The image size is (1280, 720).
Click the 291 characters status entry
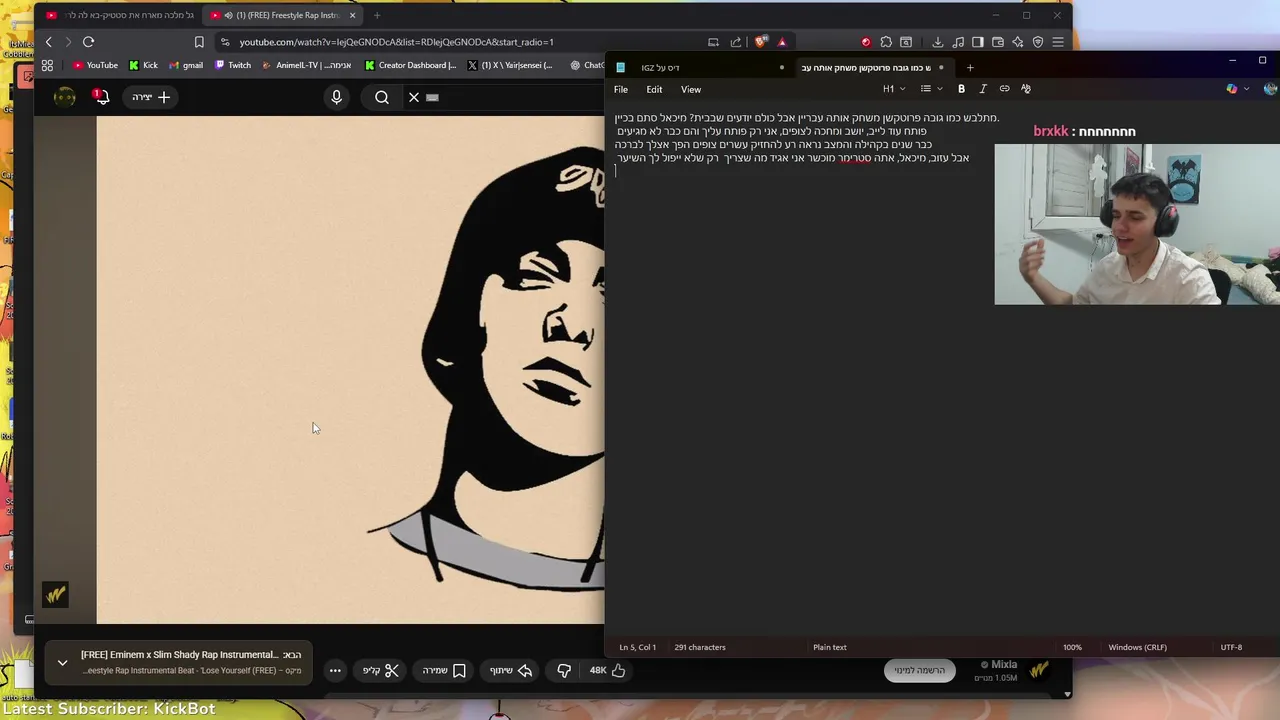pos(700,647)
